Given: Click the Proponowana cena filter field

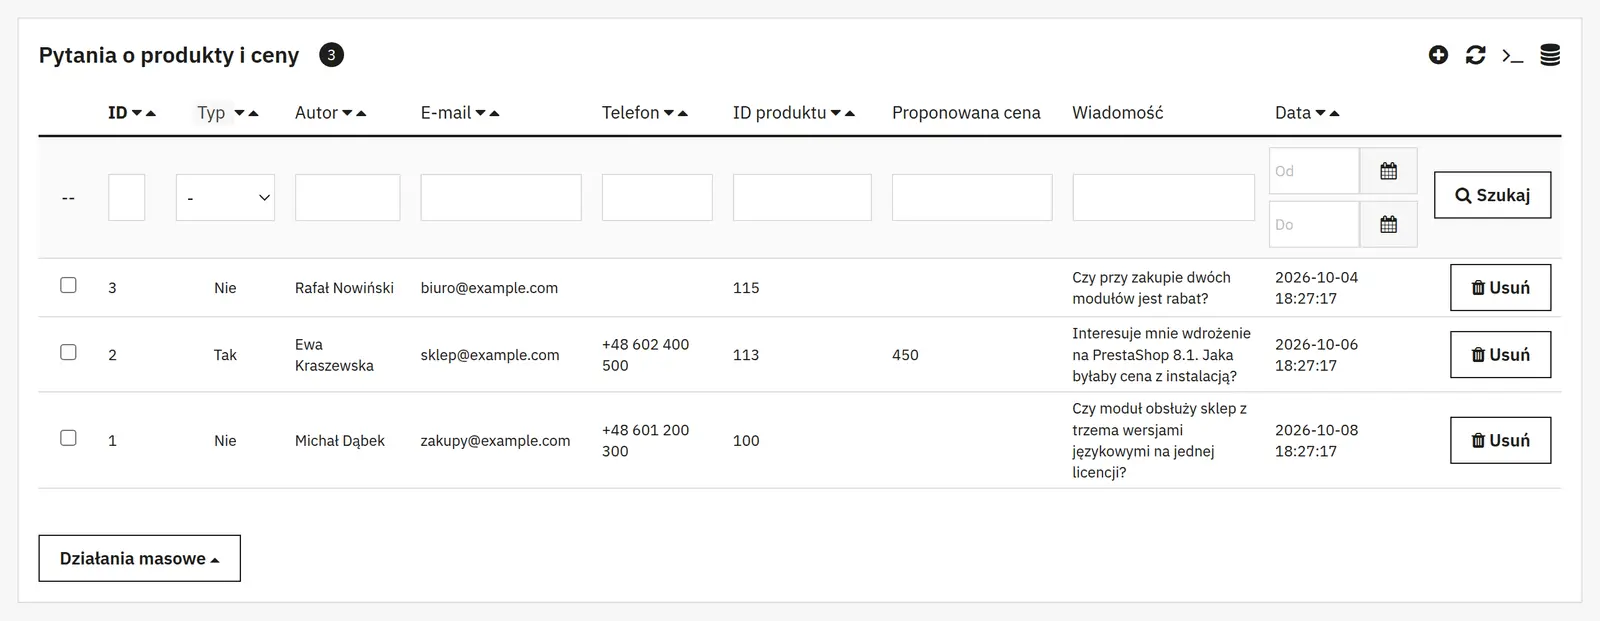Looking at the screenshot, I should click(972, 198).
